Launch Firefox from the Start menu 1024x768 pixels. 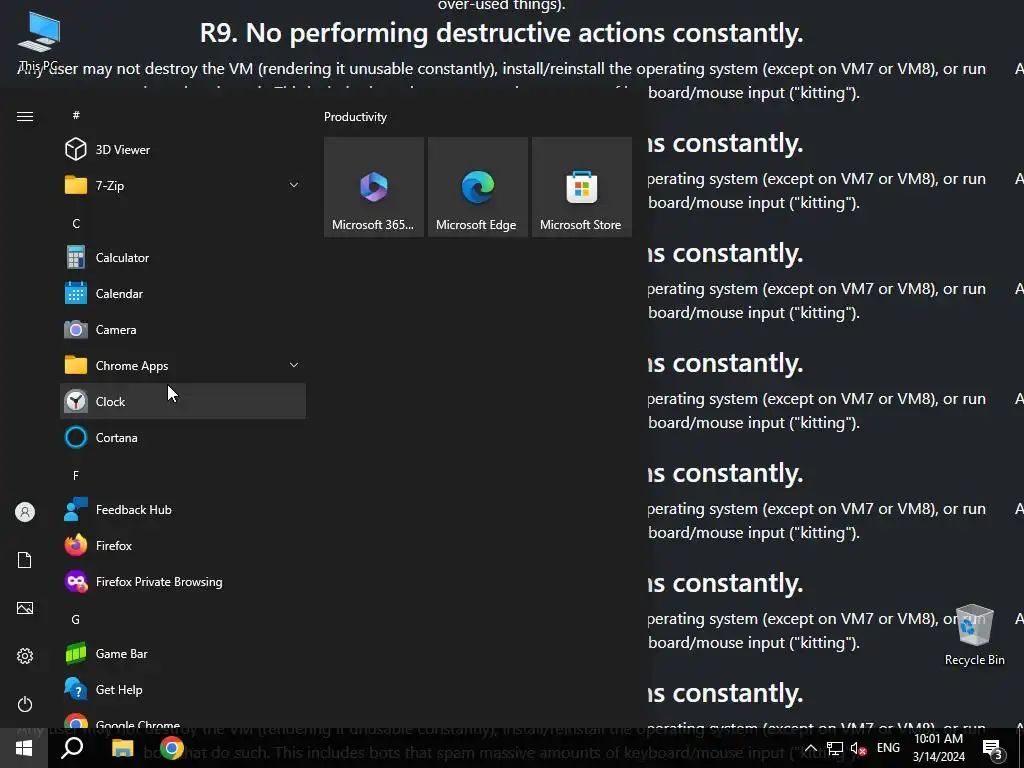tap(183, 545)
